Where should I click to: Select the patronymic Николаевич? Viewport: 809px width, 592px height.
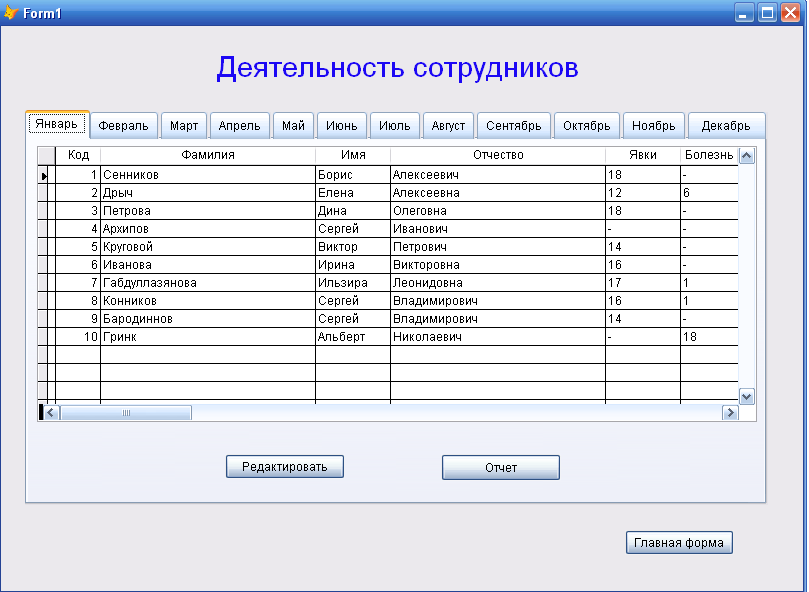[498, 337]
